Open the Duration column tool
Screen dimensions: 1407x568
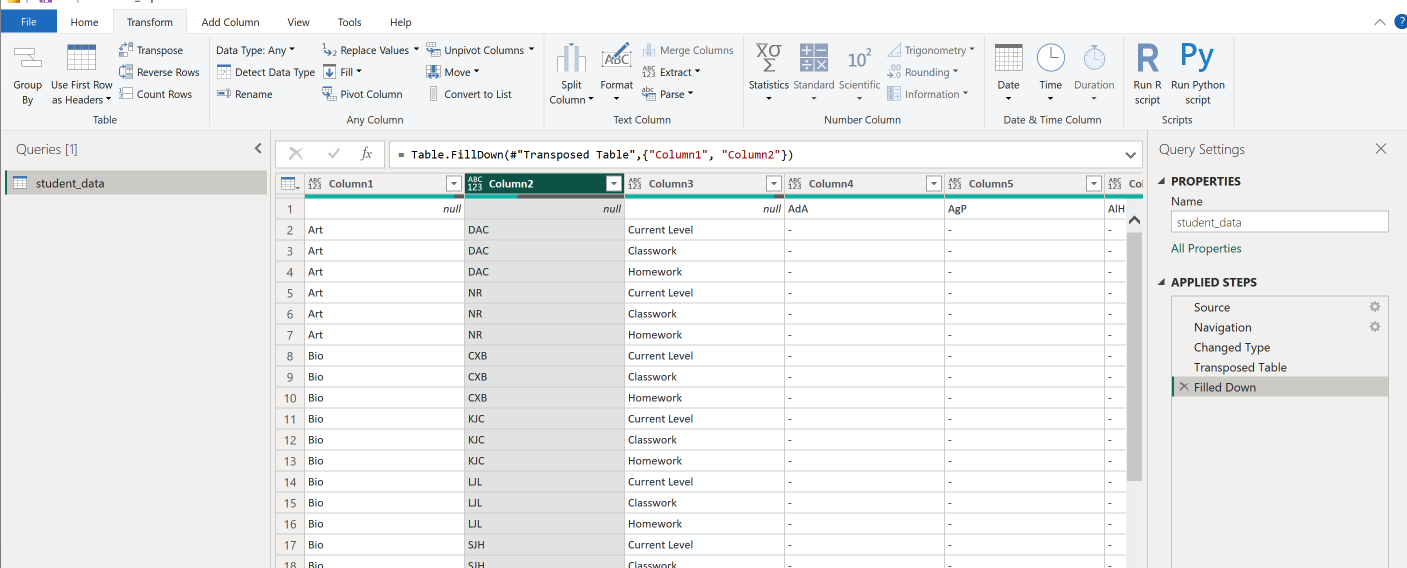[x=1094, y=72]
